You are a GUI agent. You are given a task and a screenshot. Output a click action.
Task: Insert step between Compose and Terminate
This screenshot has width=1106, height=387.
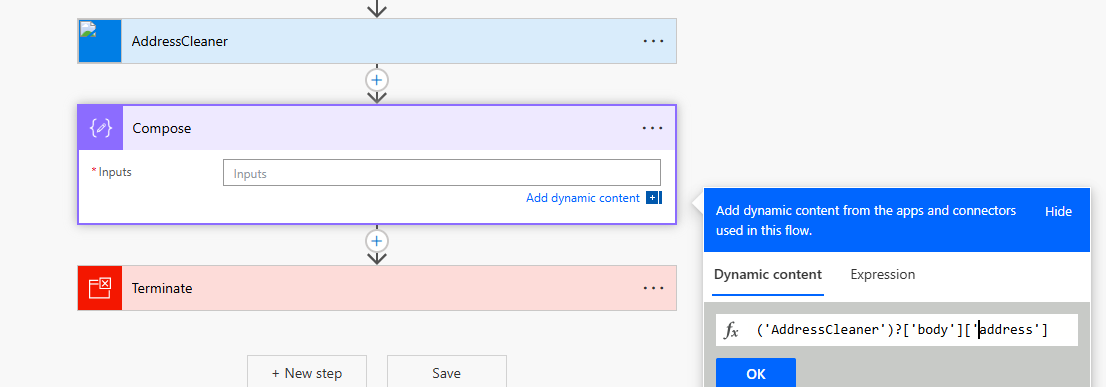[377, 241]
